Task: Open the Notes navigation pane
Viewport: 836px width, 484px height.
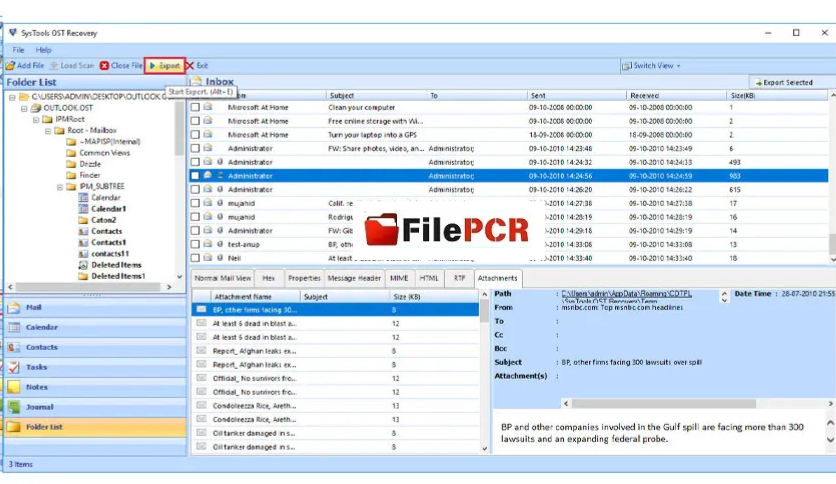Action: [95, 388]
